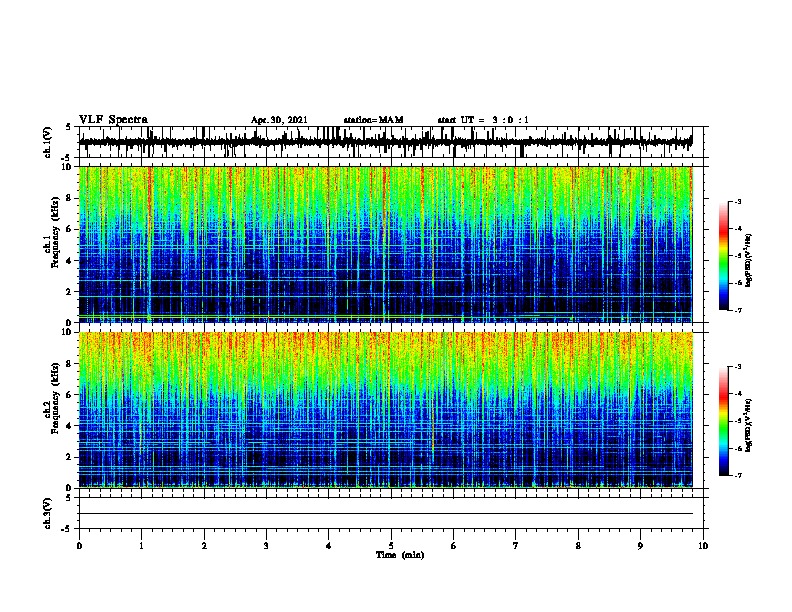Click the "ch.3(V)" axis label

click(47, 513)
